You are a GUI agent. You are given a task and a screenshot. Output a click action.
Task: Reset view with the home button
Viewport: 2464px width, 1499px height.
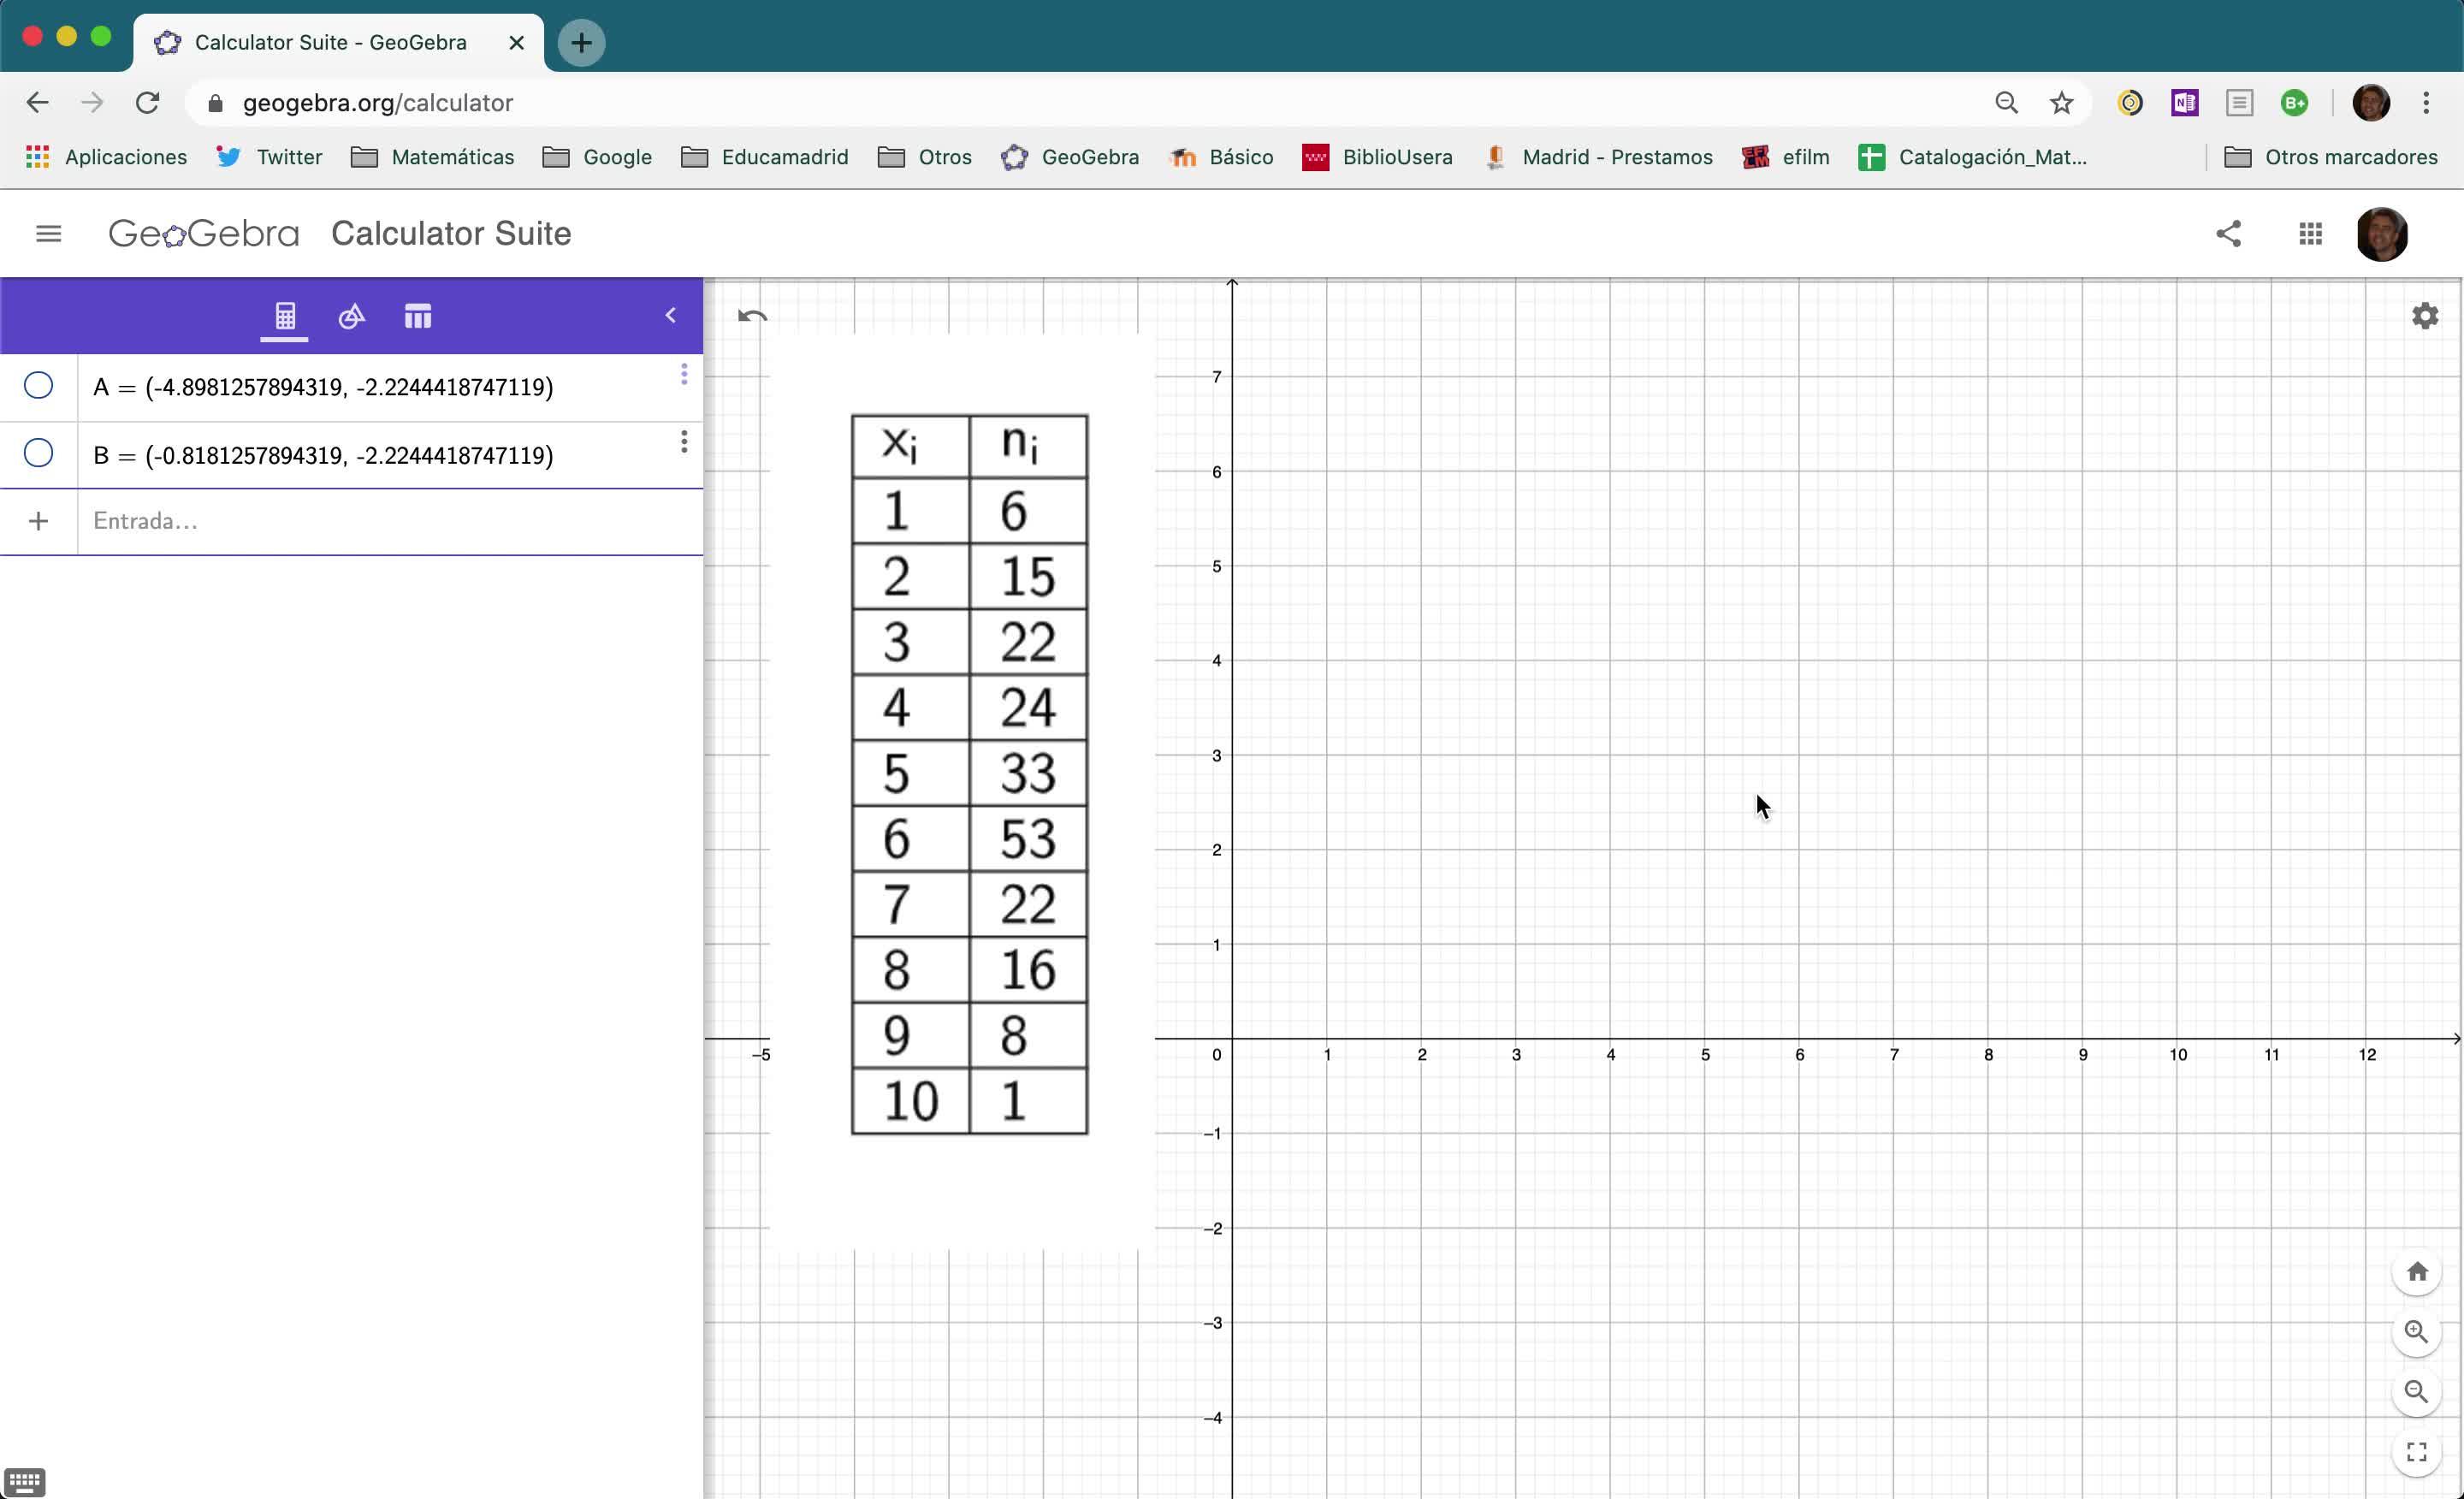(2416, 1271)
